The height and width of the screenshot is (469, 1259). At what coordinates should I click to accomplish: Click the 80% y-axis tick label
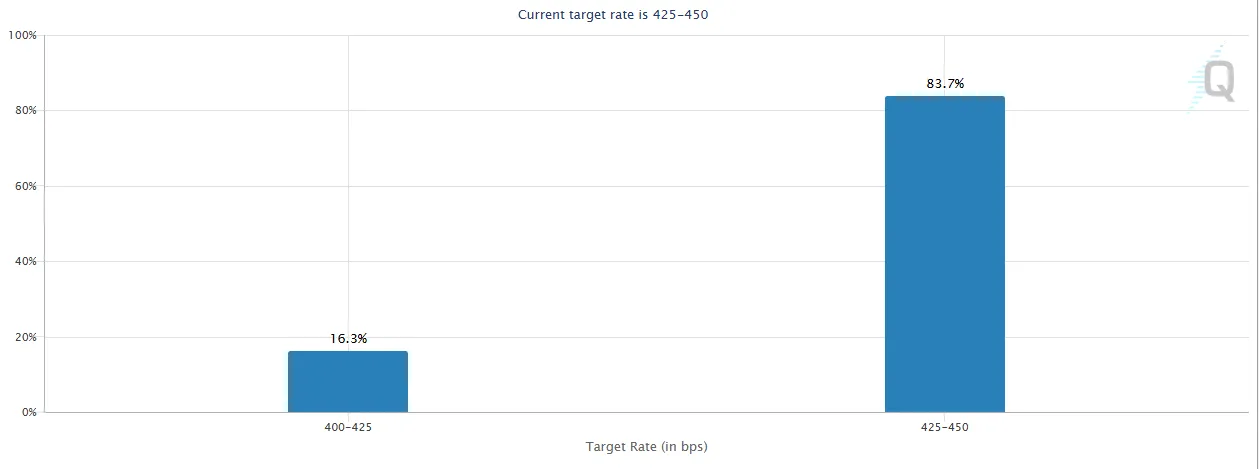25,110
